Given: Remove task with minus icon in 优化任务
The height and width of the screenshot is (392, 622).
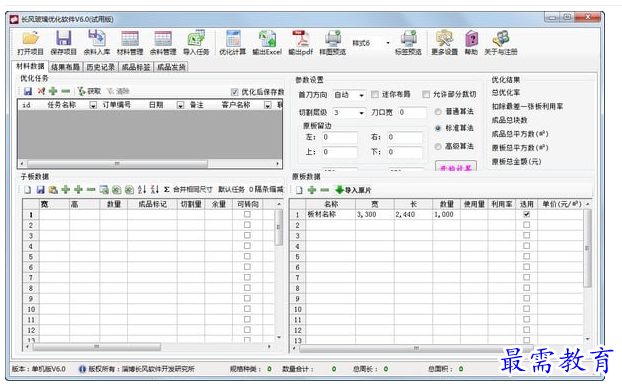Looking at the screenshot, I should [x=65, y=91].
